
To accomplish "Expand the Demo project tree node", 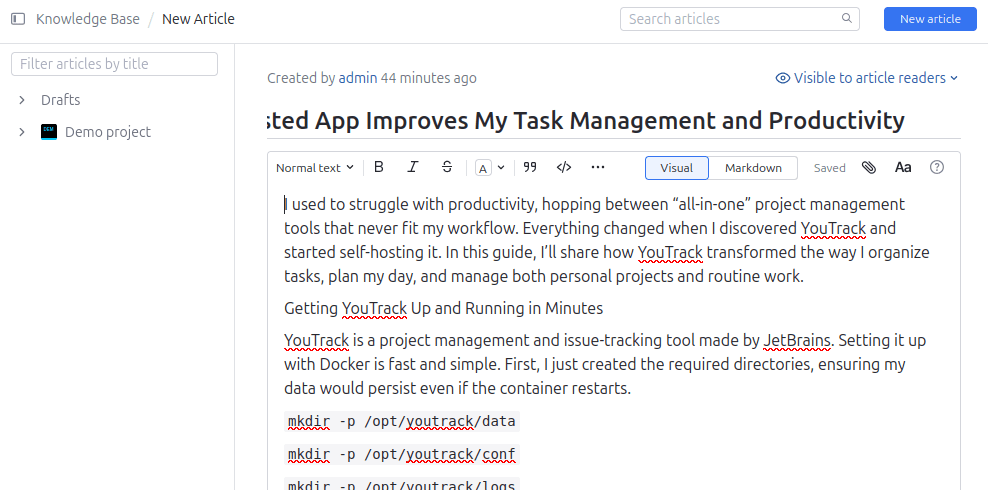I will (x=22, y=132).
